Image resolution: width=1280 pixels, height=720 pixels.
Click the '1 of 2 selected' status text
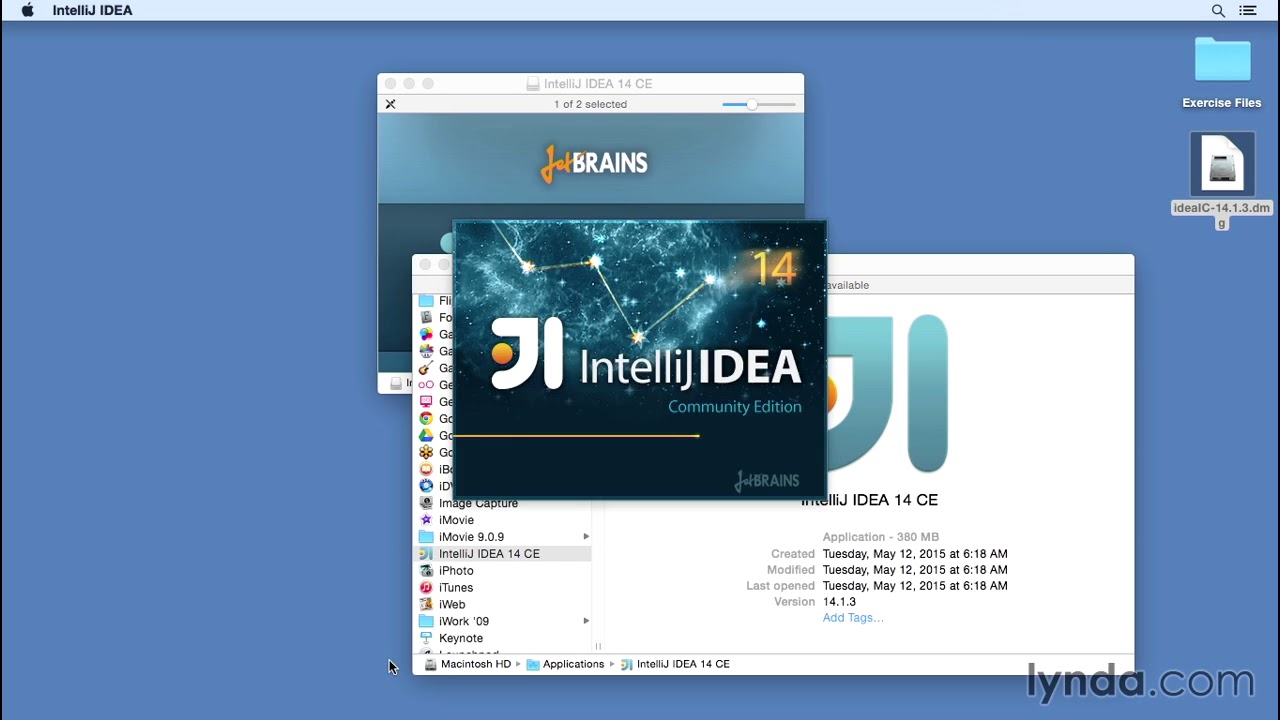click(x=590, y=104)
